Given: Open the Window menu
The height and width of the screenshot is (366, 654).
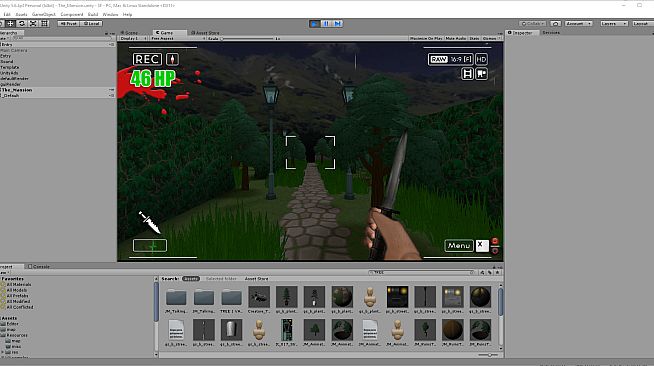Looking at the screenshot, I should click(x=111, y=15).
